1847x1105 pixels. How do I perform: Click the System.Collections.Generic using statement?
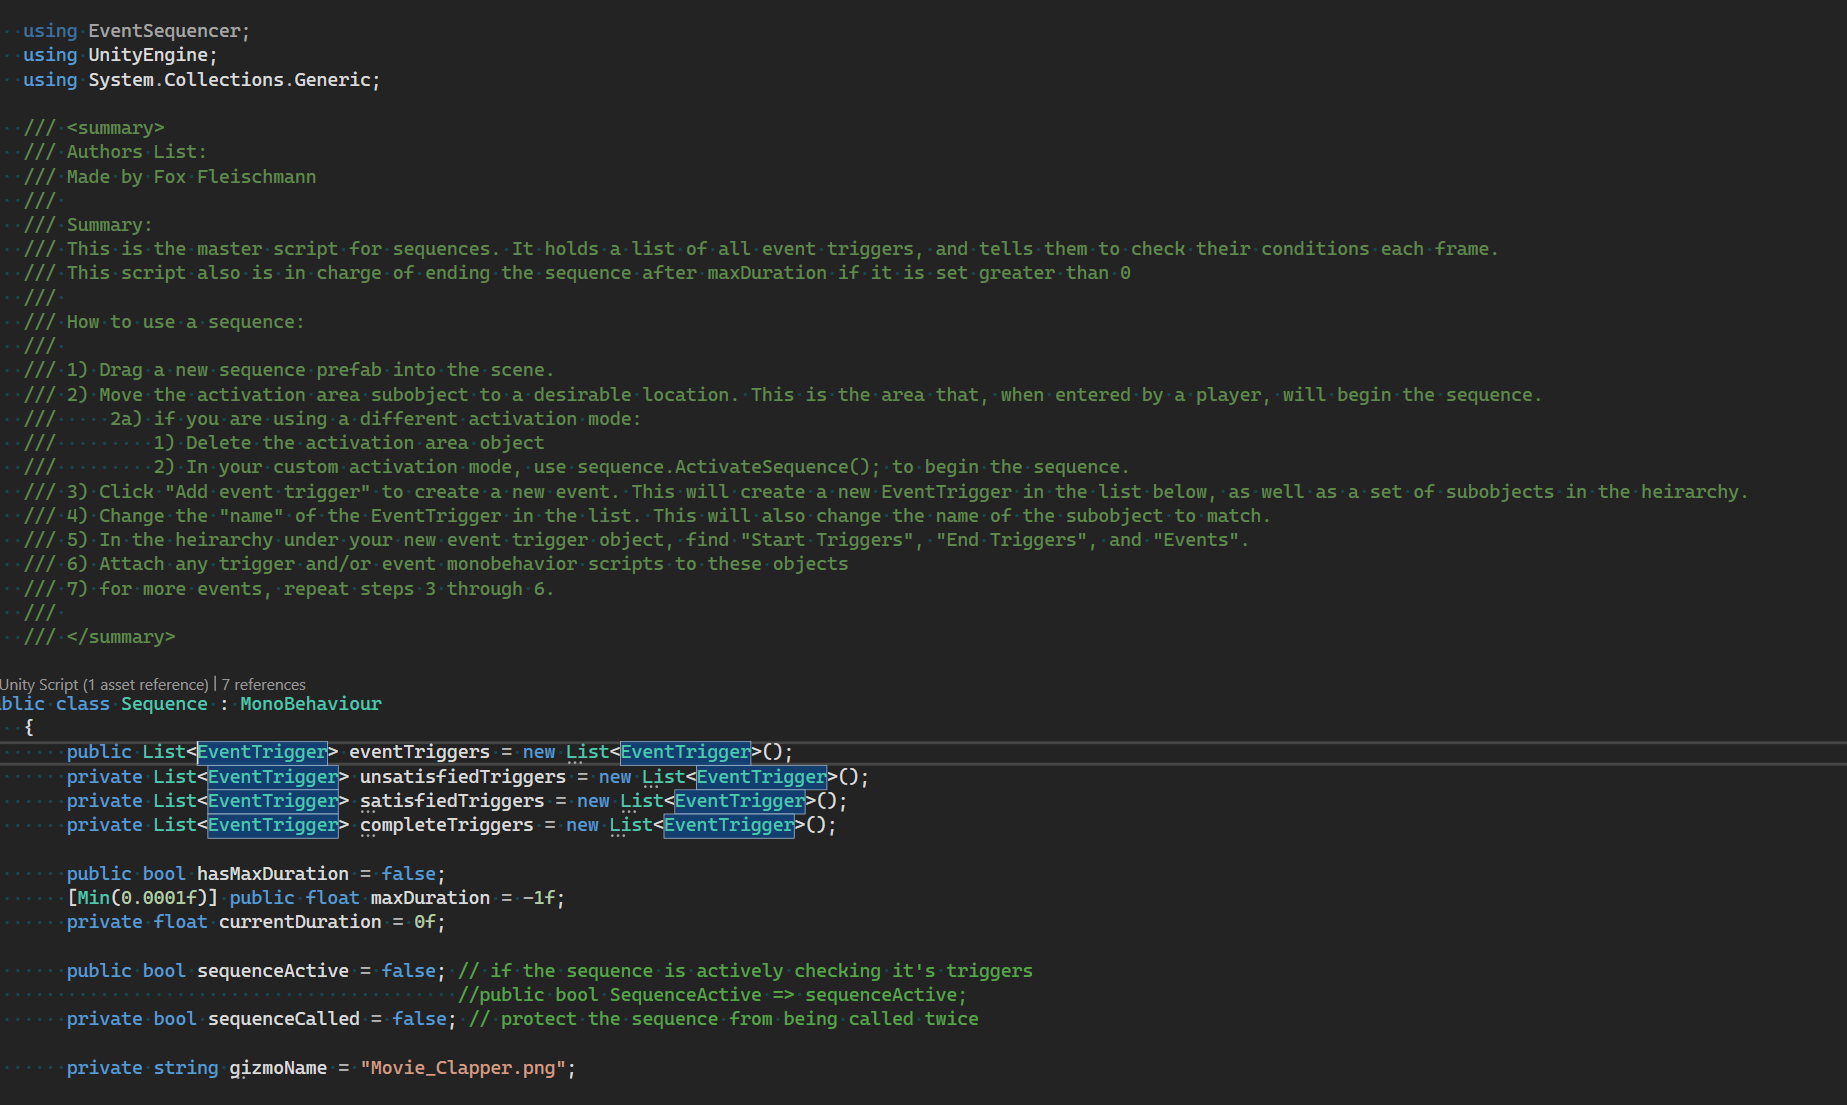233,79
